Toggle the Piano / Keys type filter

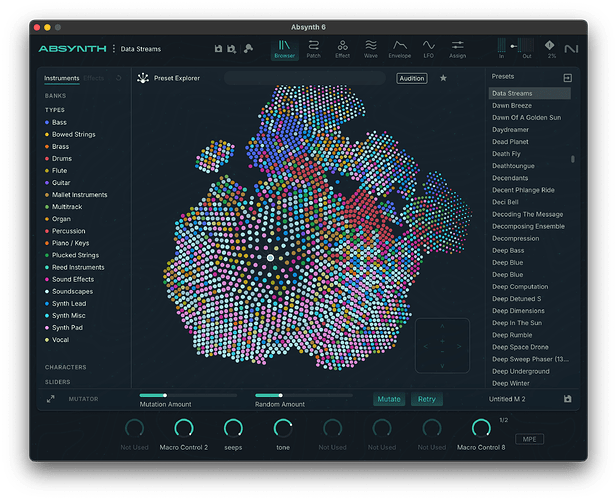click(67, 243)
